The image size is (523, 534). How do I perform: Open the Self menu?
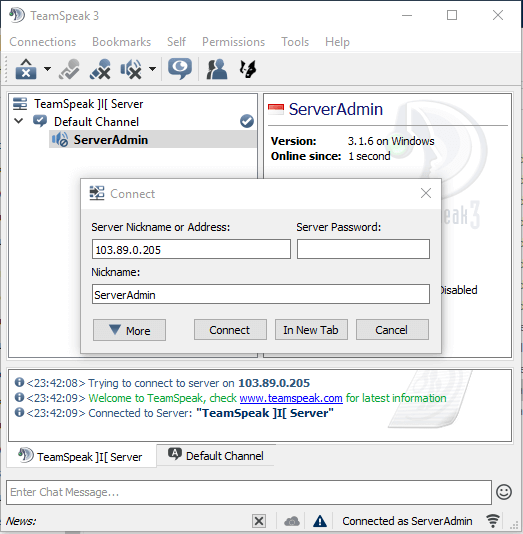pyautogui.click(x=176, y=42)
